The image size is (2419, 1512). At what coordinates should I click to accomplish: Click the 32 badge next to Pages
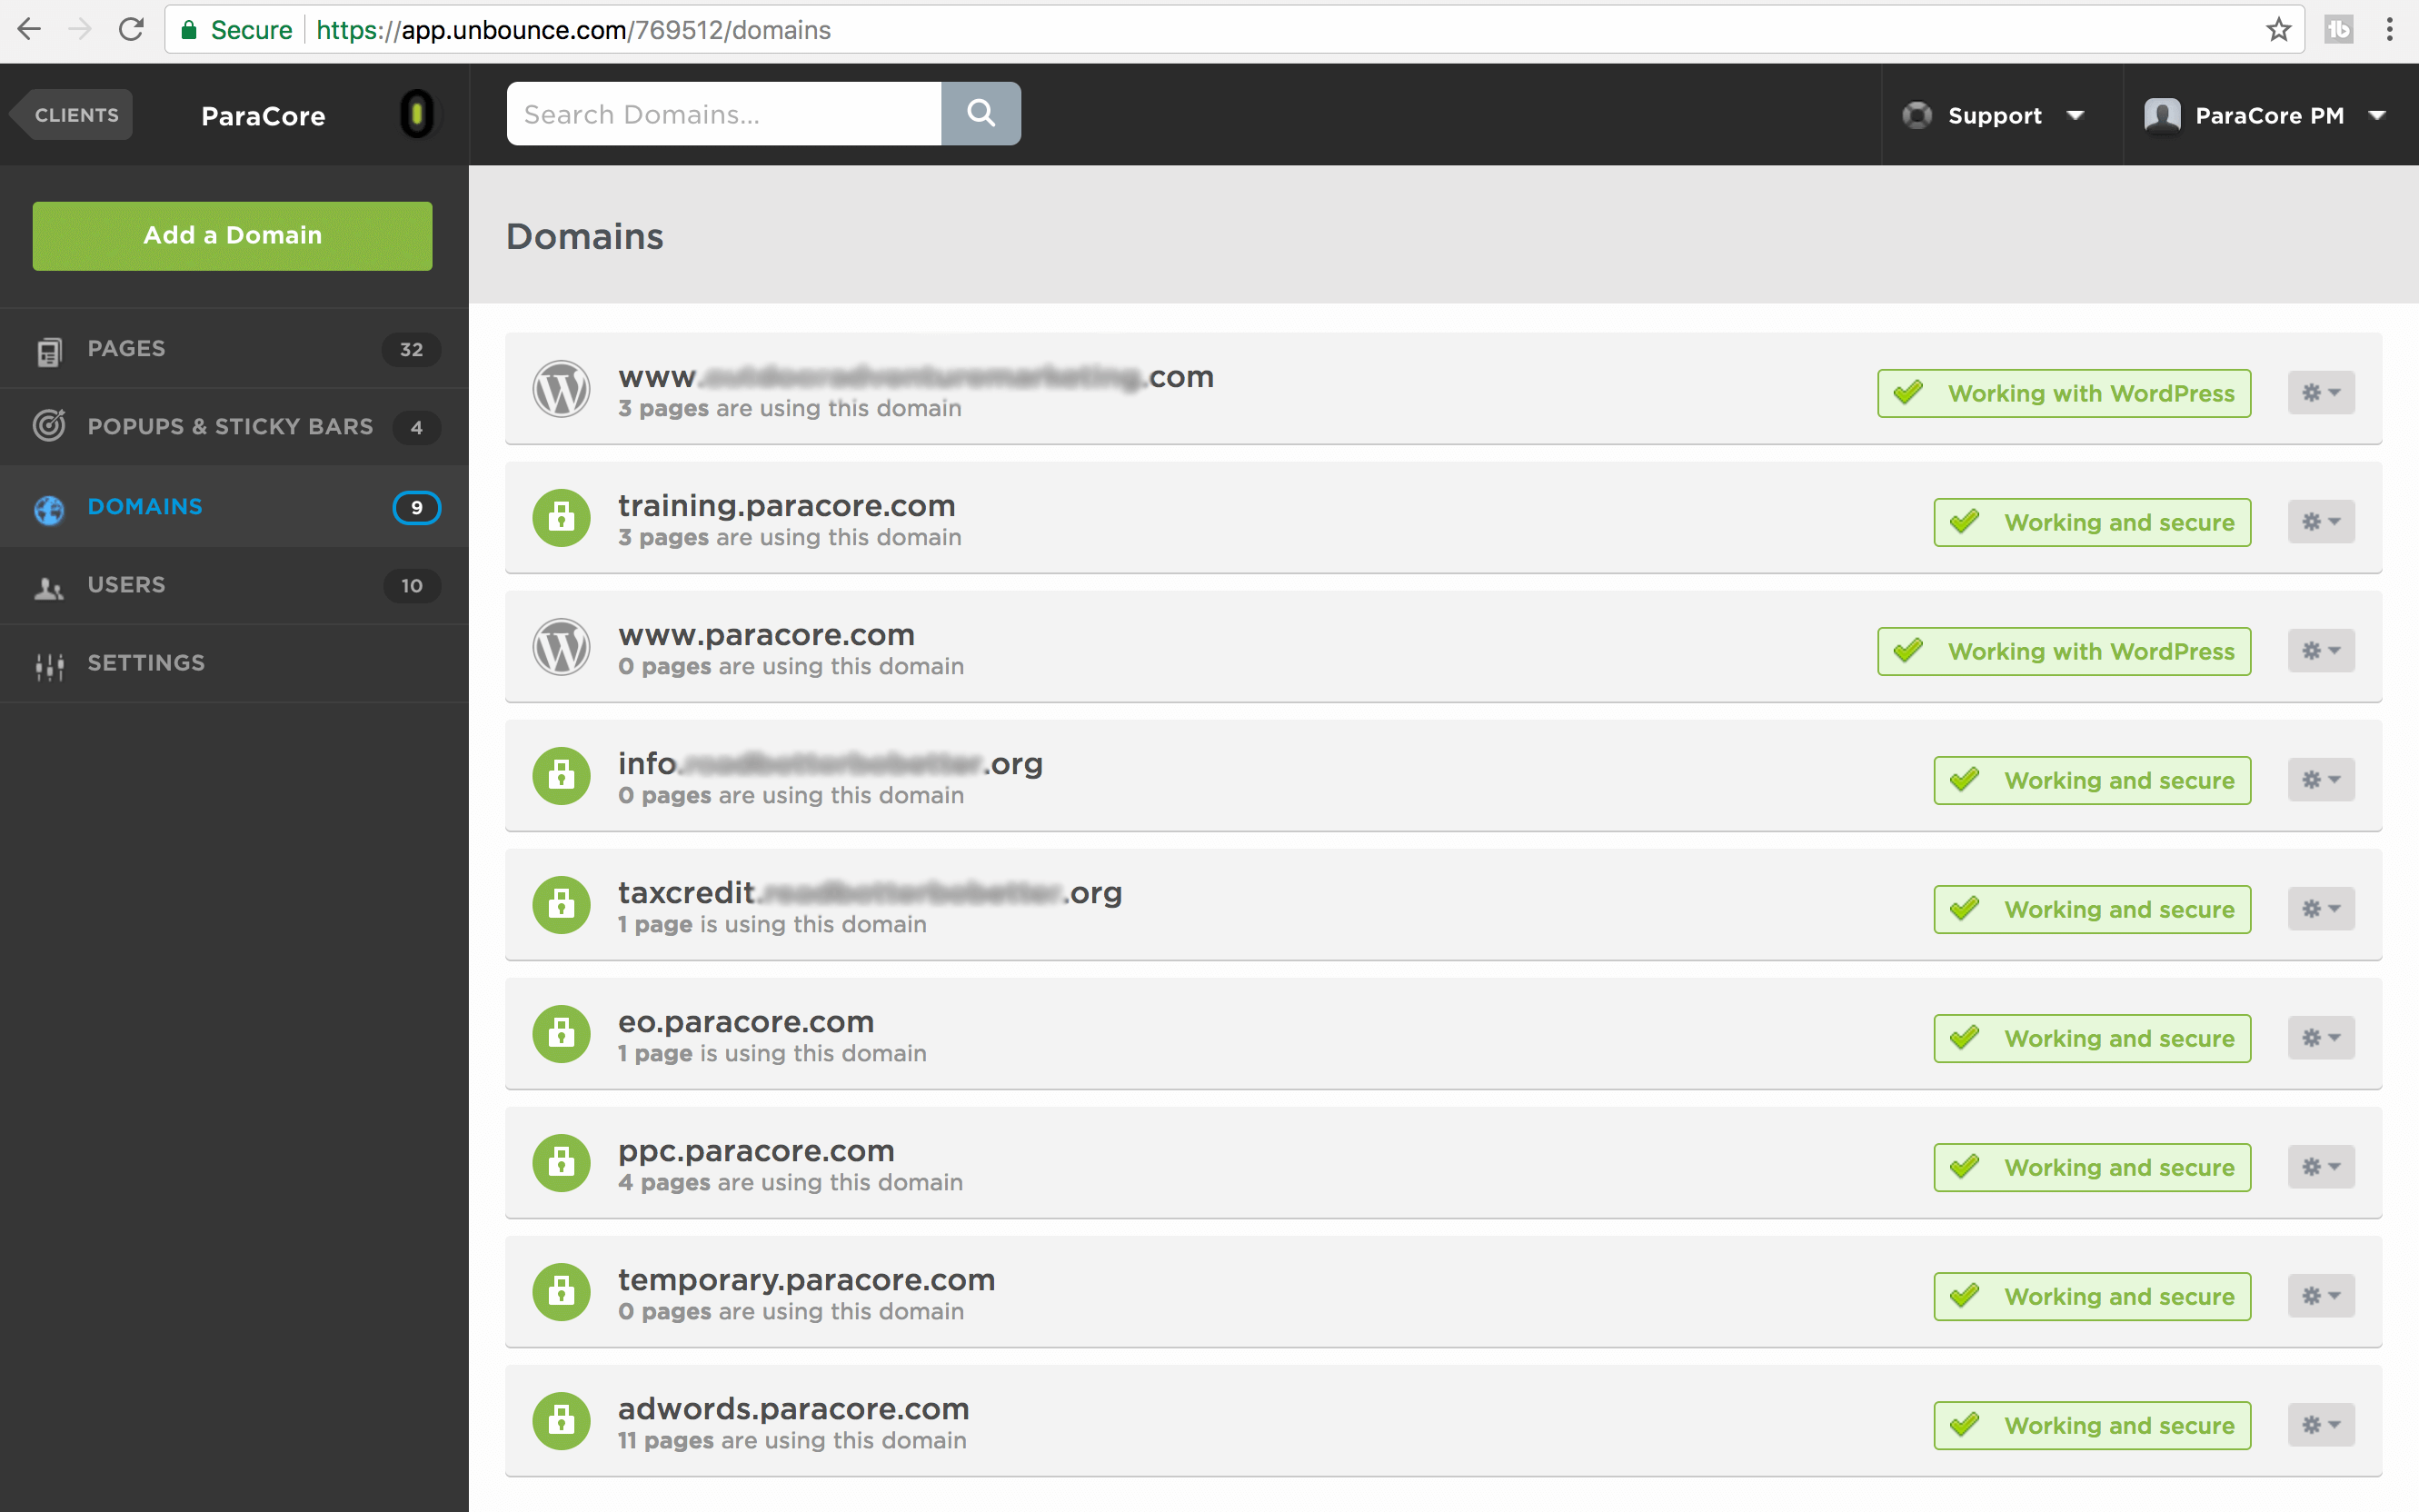click(x=411, y=349)
